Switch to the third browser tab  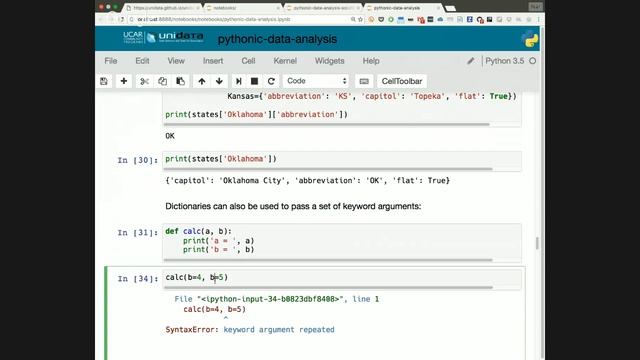tap(324, 8)
